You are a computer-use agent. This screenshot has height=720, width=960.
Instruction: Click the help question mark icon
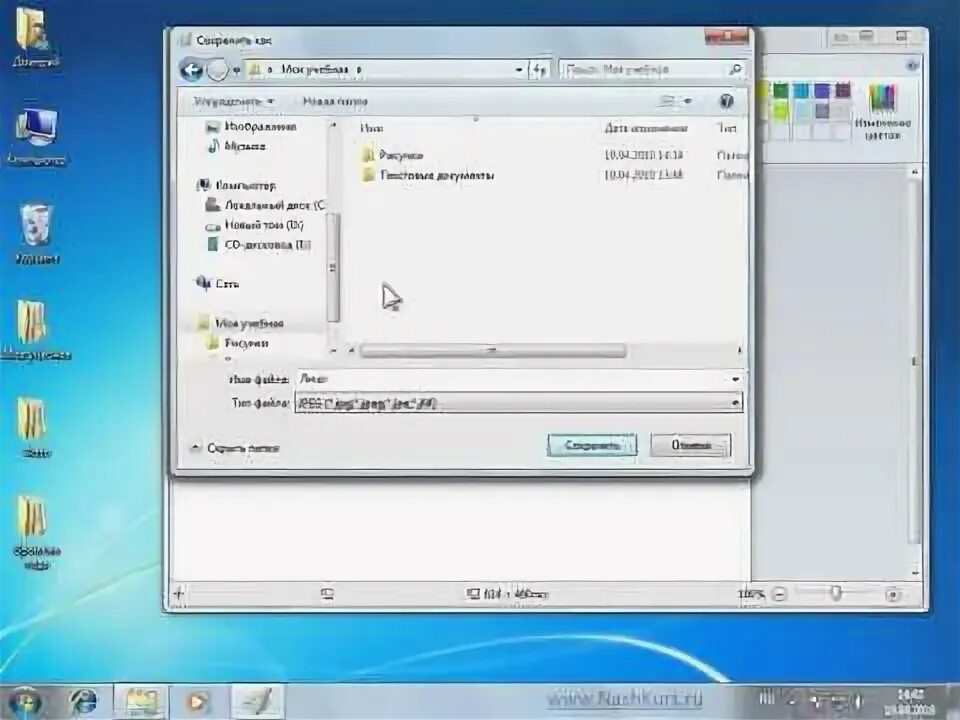point(726,102)
